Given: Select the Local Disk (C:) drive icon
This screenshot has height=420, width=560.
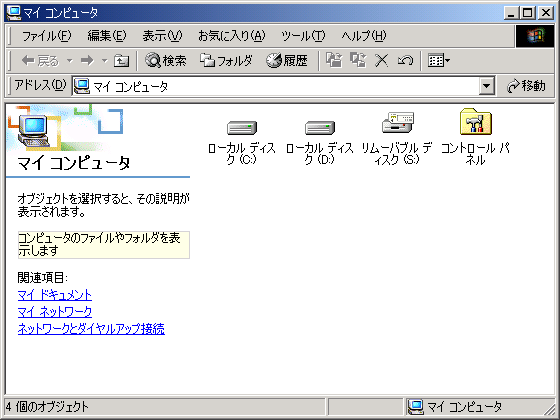Looking at the screenshot, I should tap(242, 128).
